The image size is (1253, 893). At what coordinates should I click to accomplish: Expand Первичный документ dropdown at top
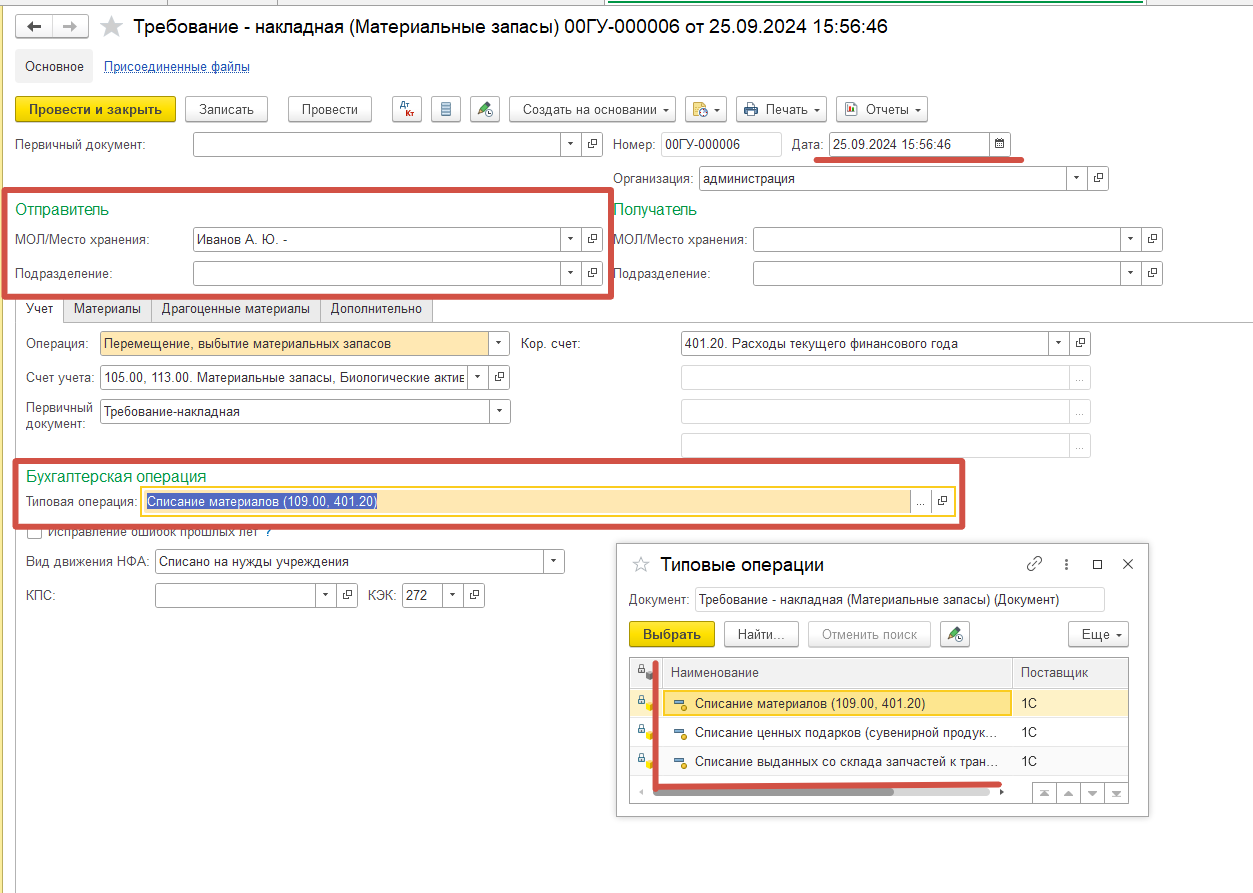click(570, 145)
